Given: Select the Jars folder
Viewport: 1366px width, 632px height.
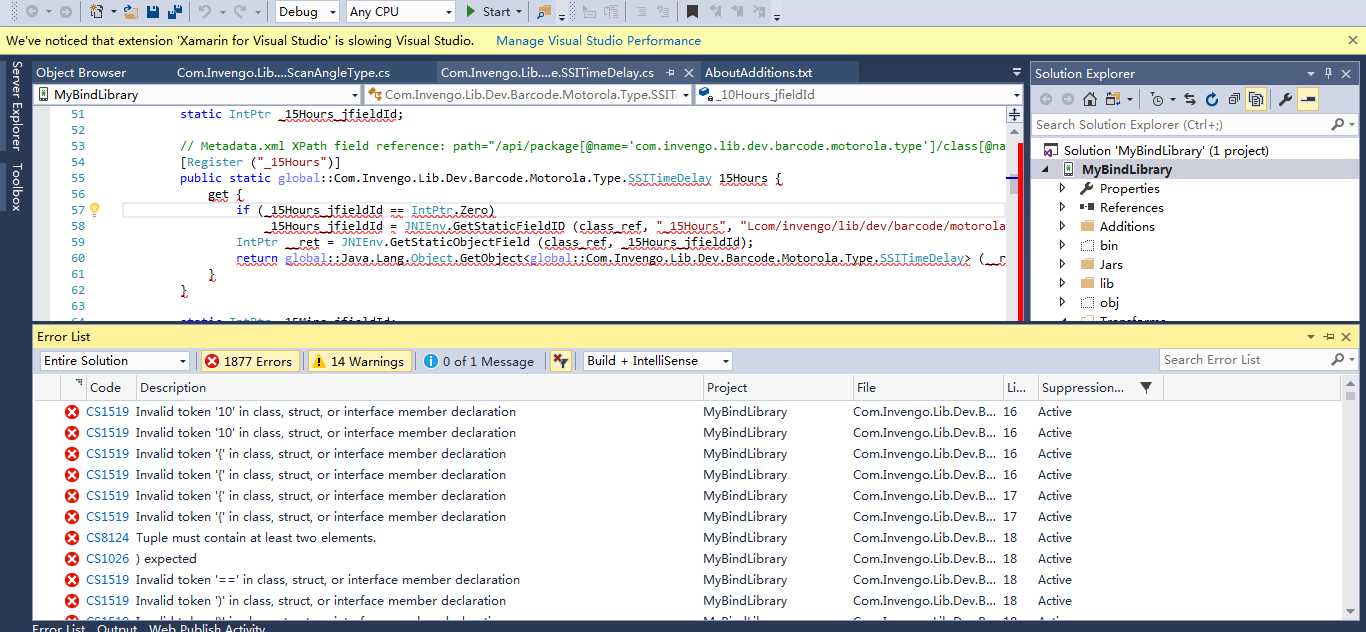Looking at the screenshot, I should 1111,264.
